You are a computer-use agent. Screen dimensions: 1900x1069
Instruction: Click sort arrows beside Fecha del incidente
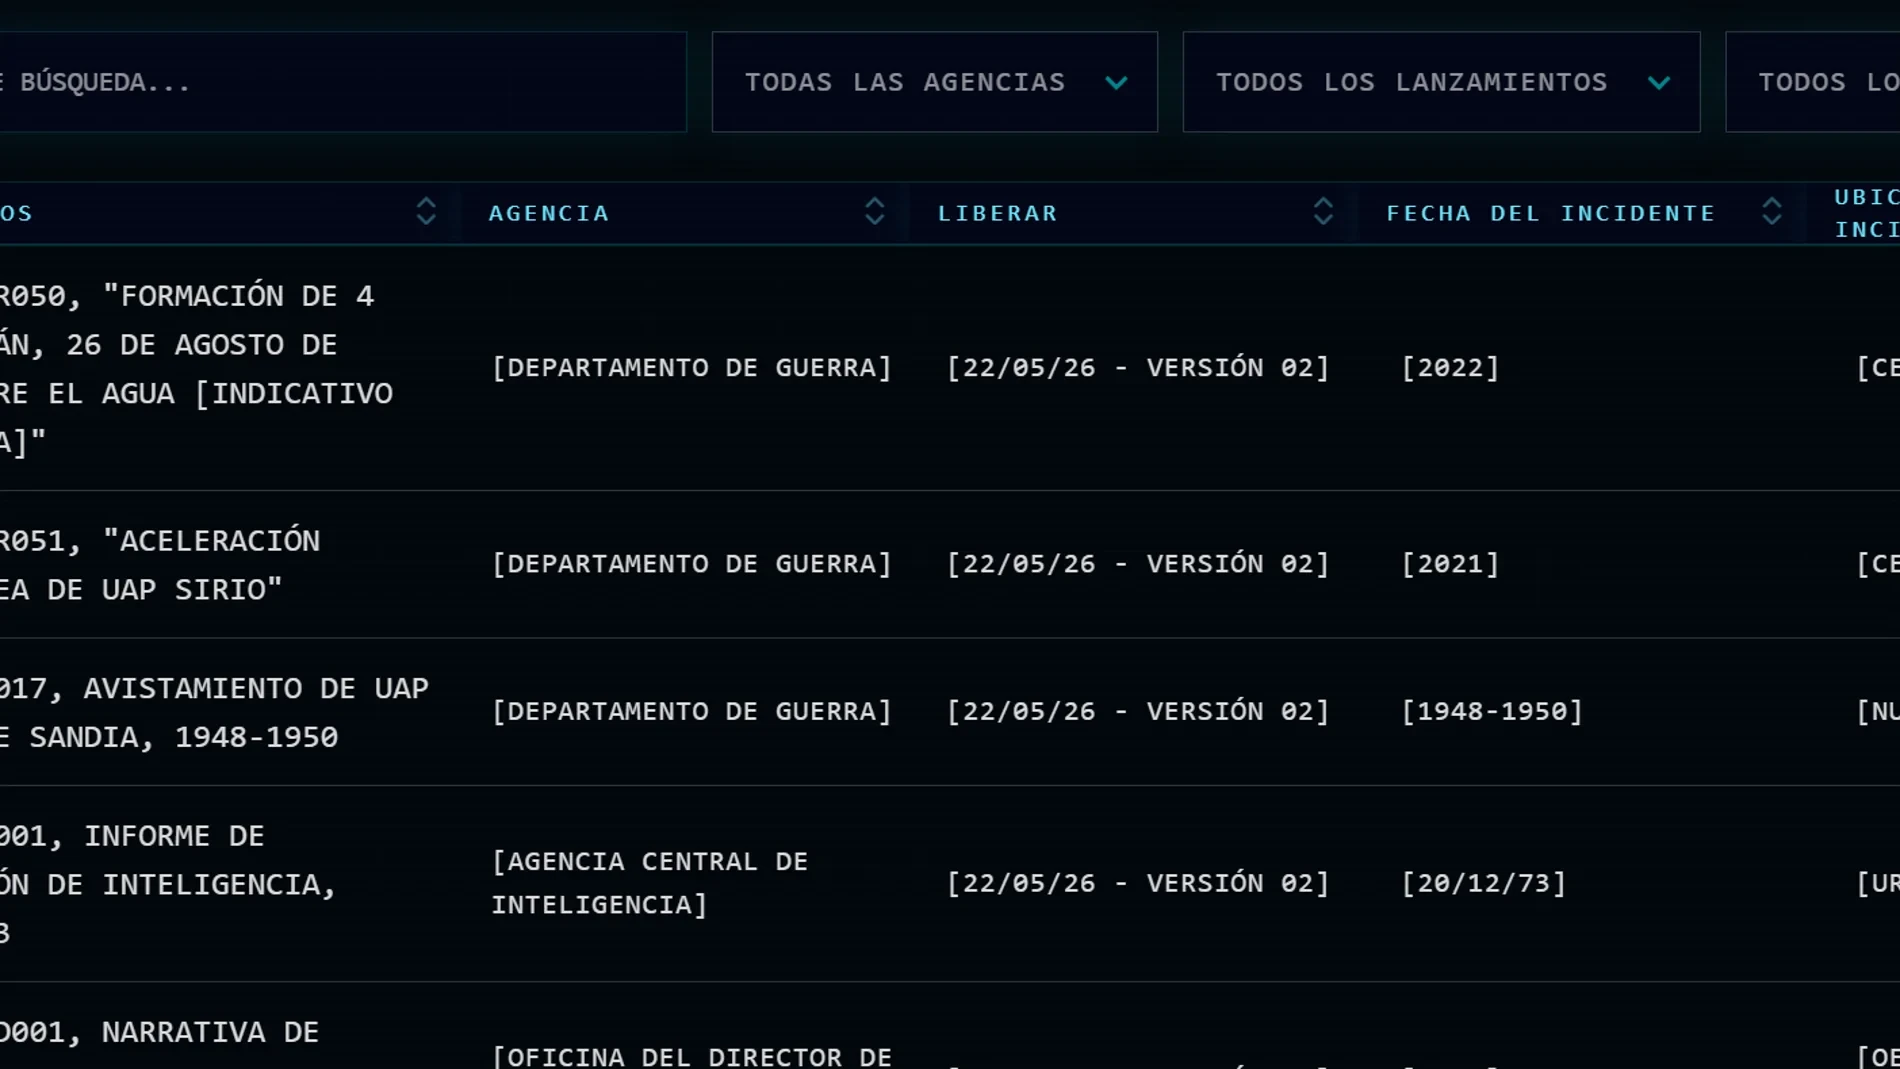click(x=1772, y=211)
